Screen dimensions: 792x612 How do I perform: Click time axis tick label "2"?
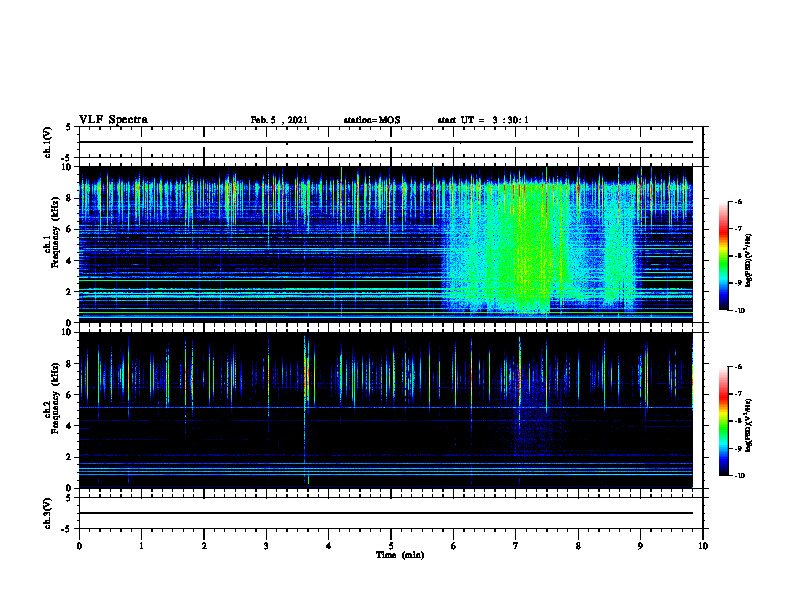click(204, 546)
